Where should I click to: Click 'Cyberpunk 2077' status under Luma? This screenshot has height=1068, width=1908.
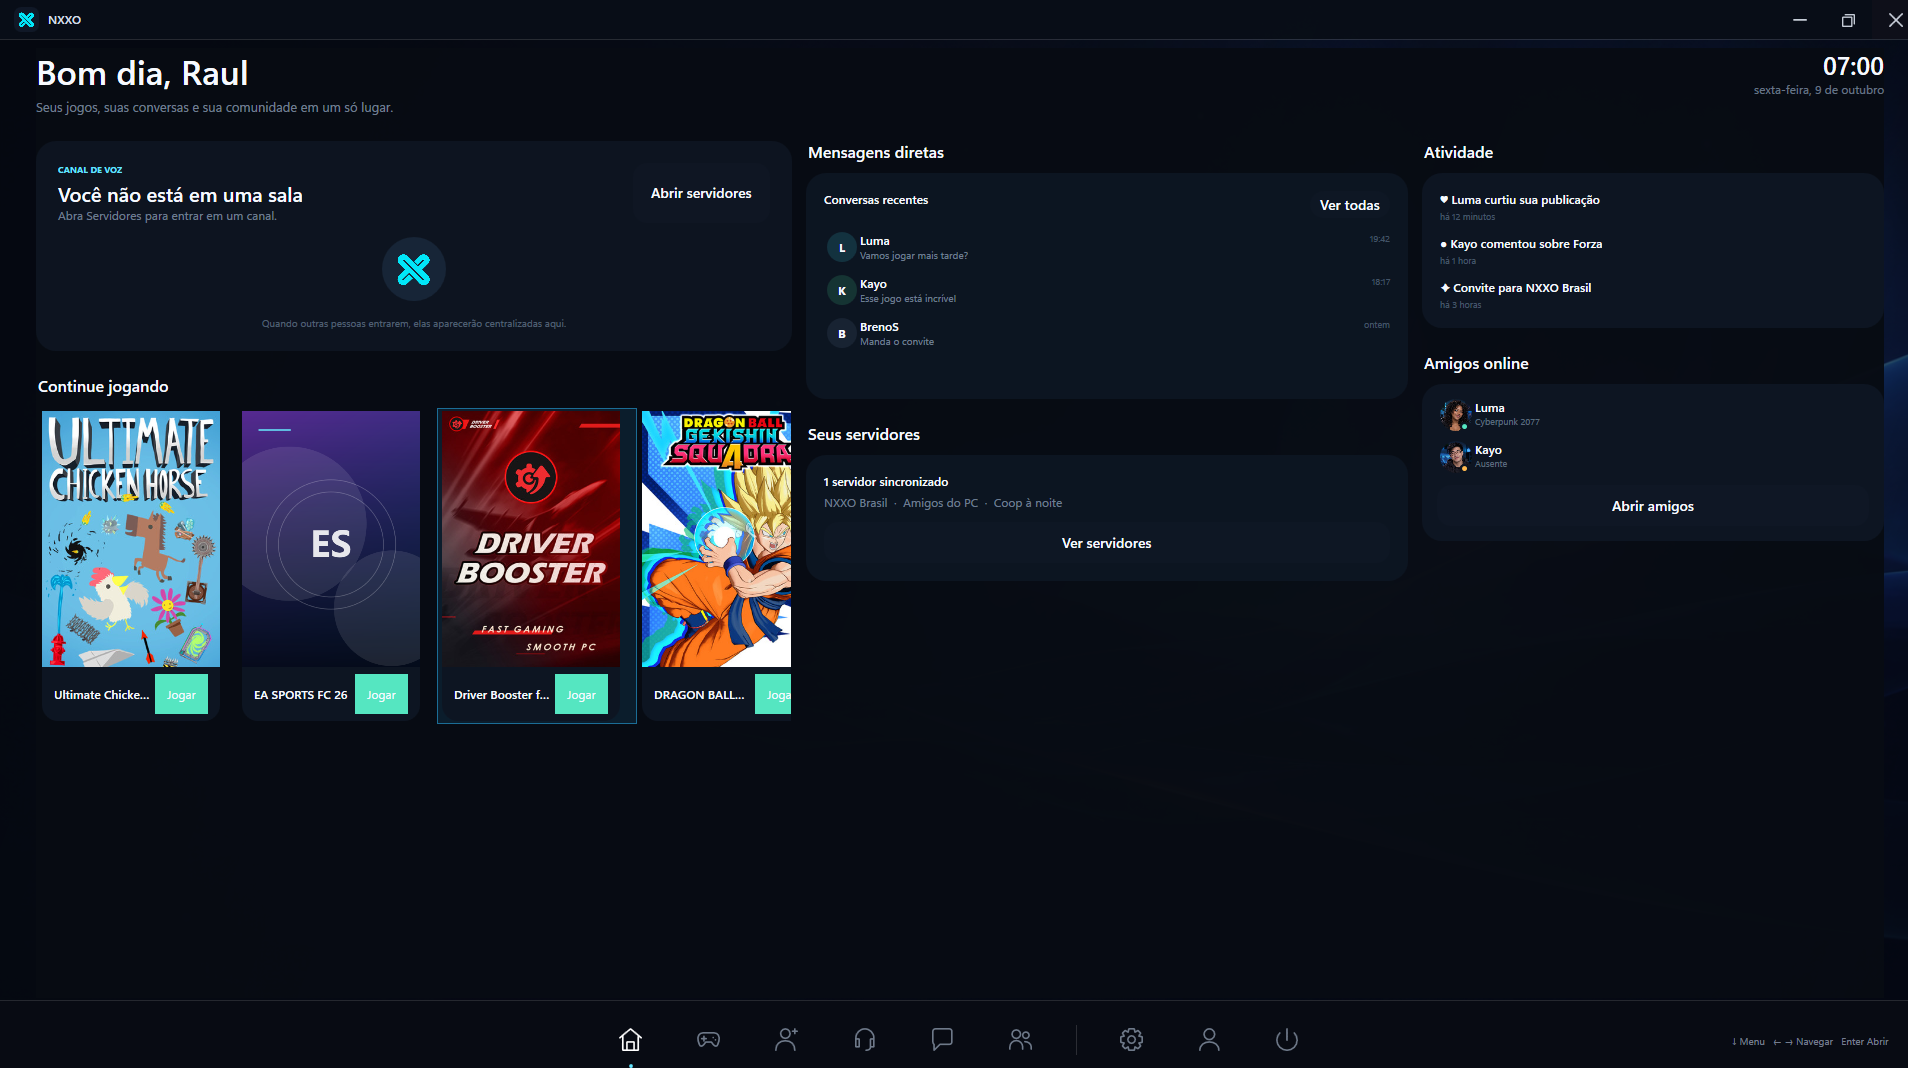(x=1507, y=422)
